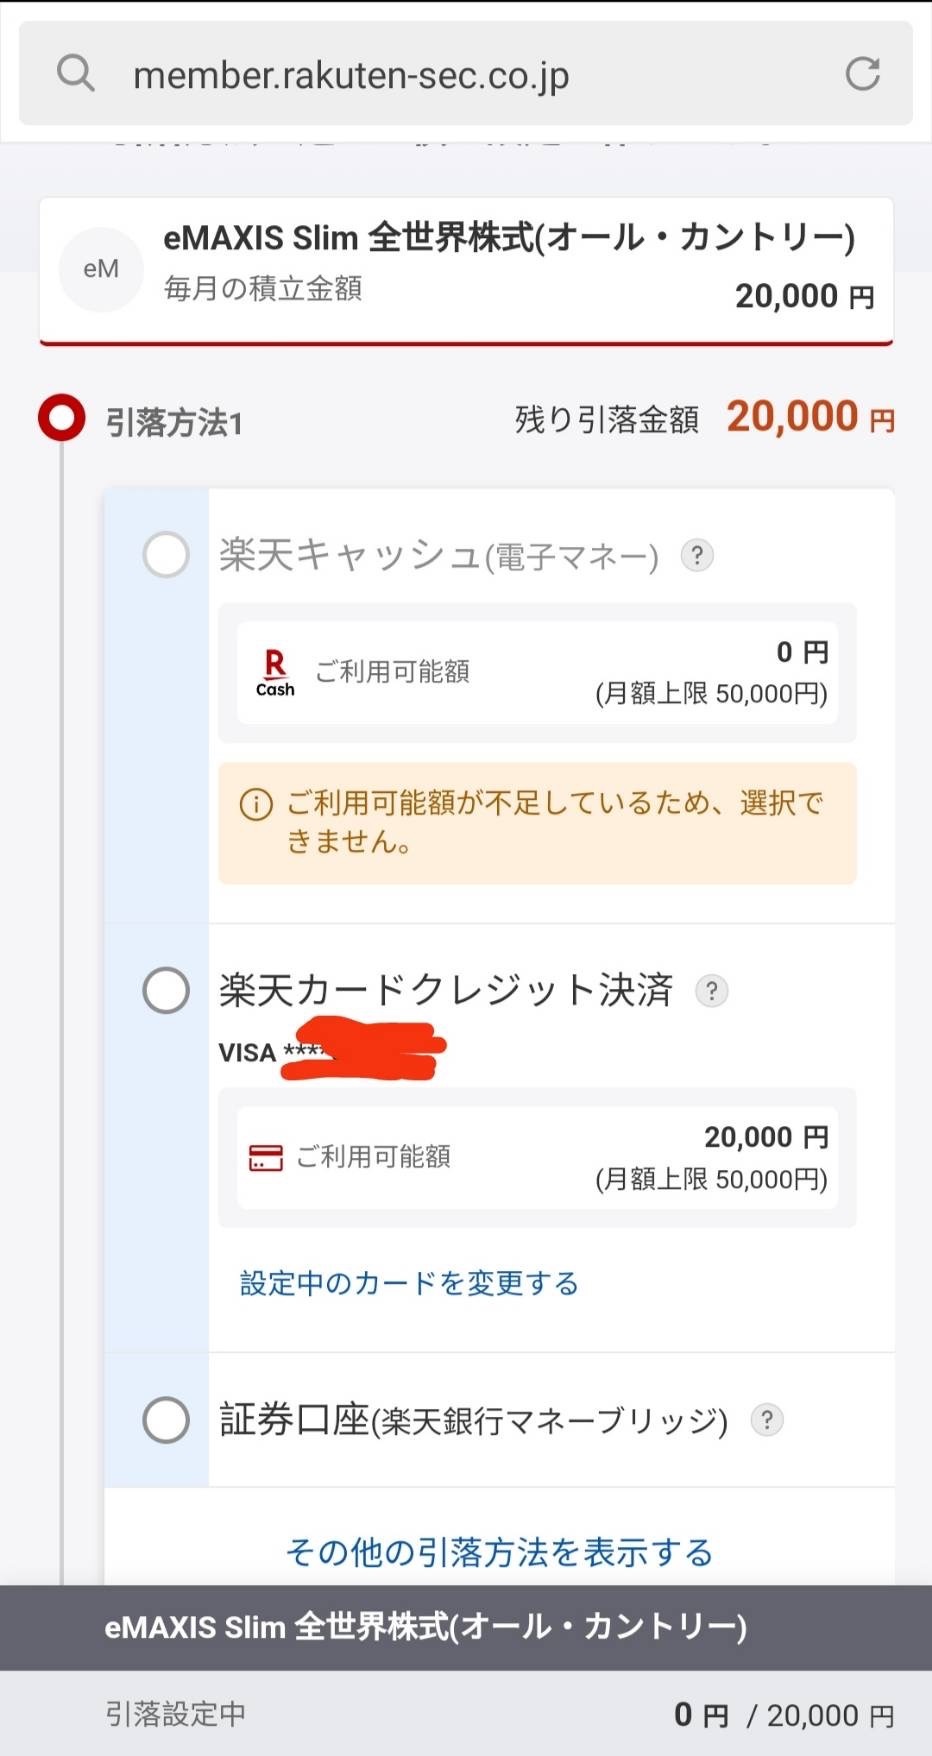Open help icon next to 証券口座
This screenshot has height=1756, width=932.
[x=767, y=1420]
